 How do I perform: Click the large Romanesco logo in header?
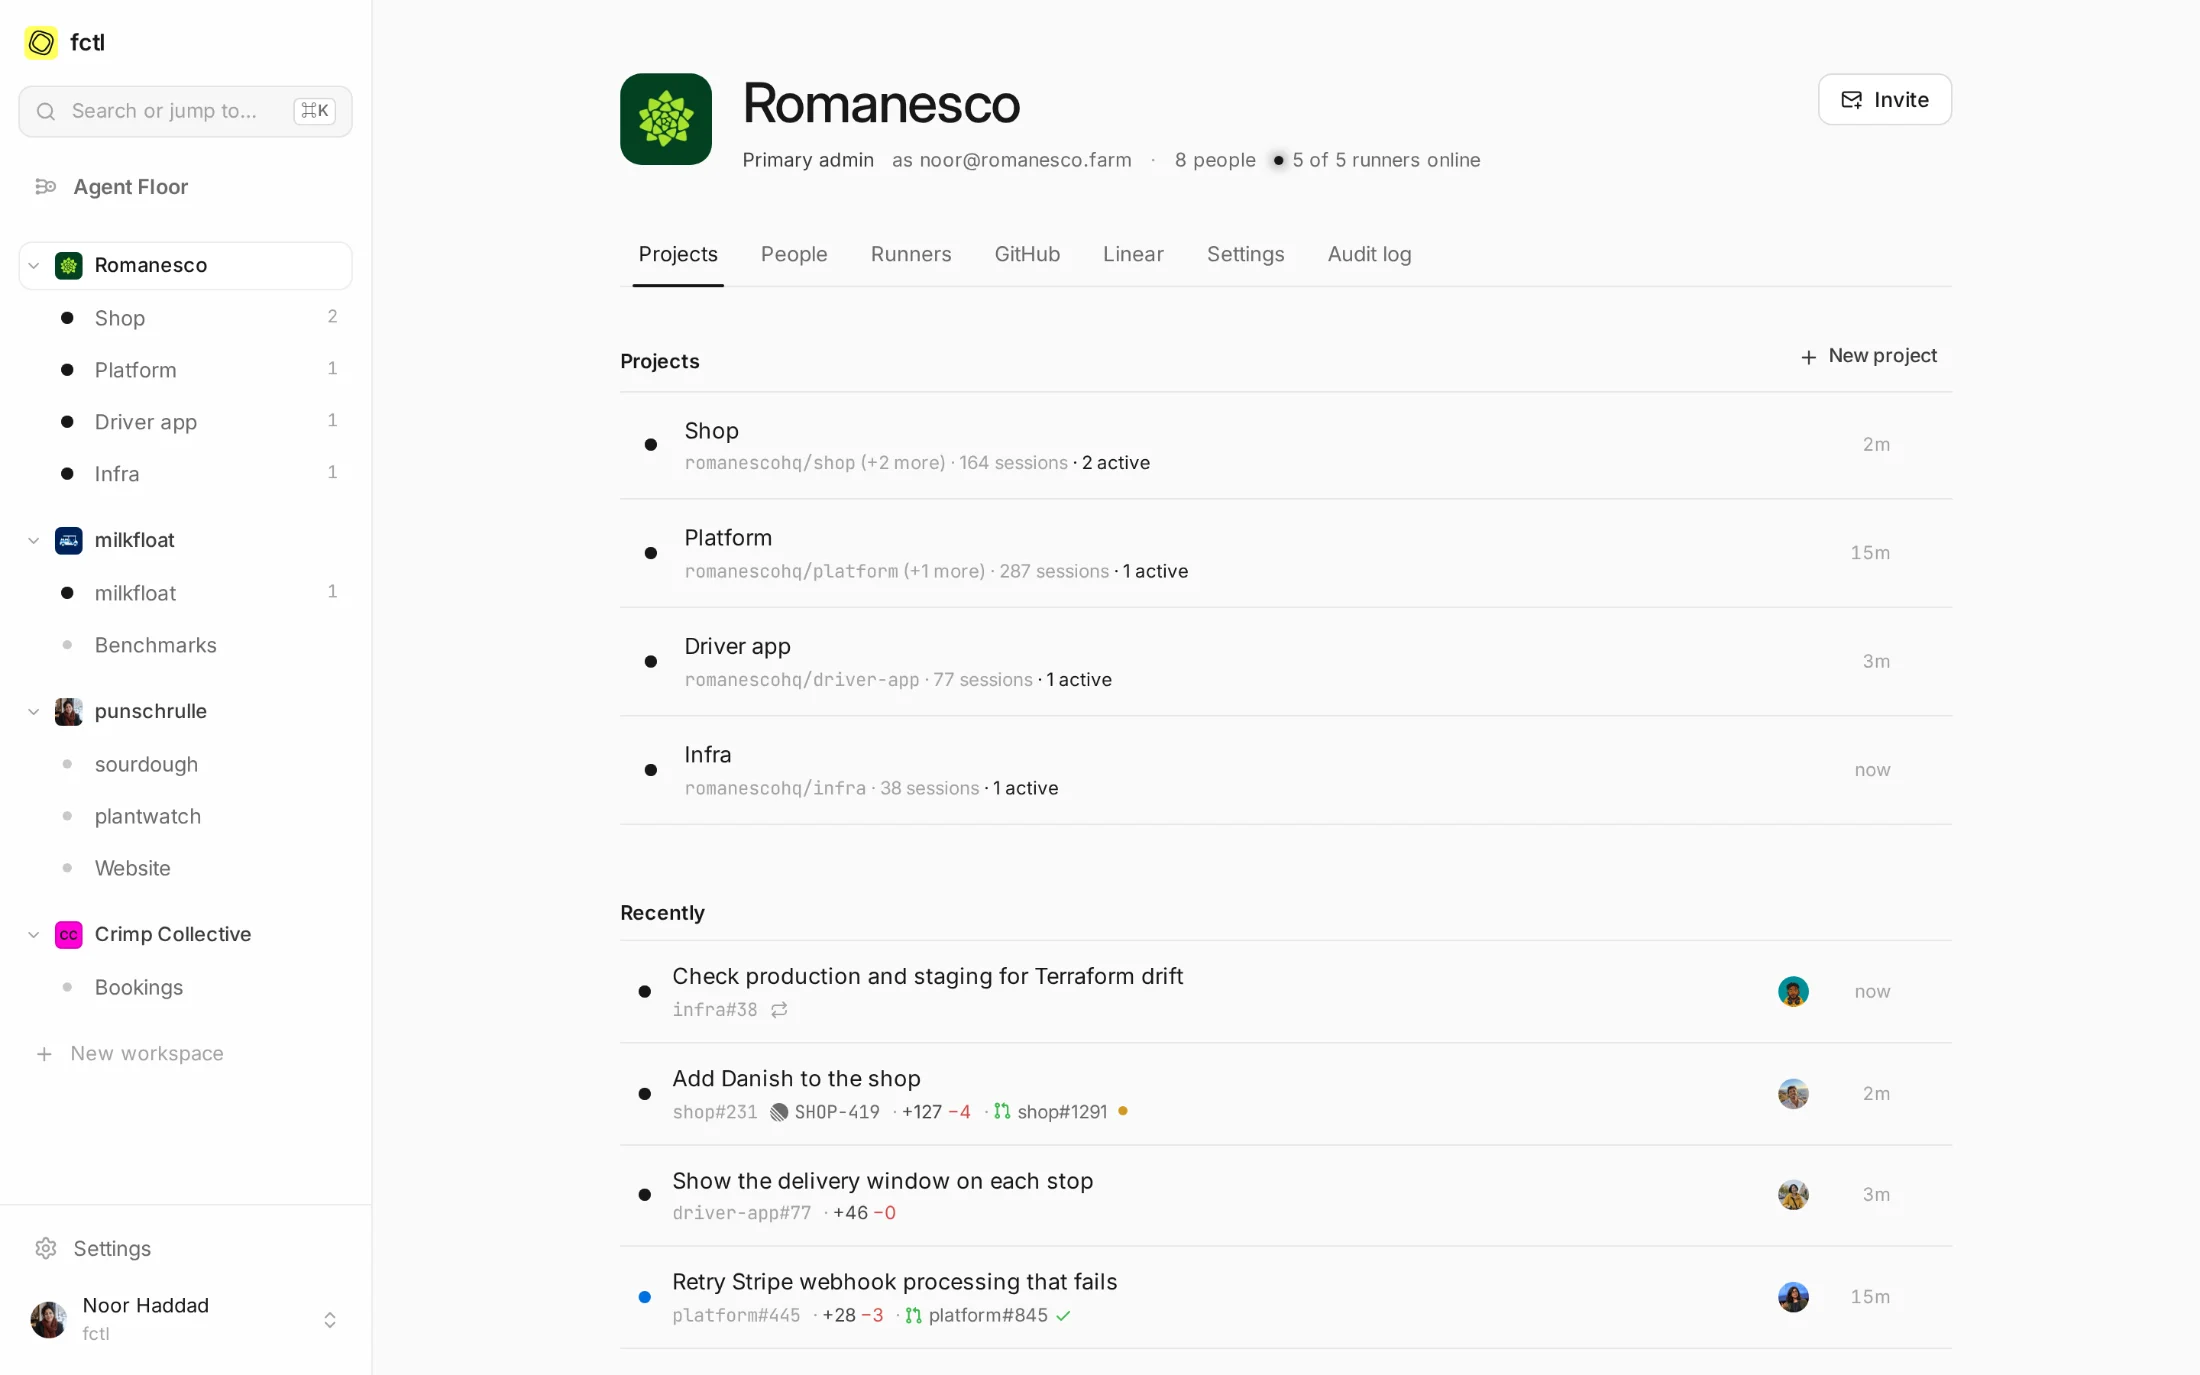[x=666, y=119]
